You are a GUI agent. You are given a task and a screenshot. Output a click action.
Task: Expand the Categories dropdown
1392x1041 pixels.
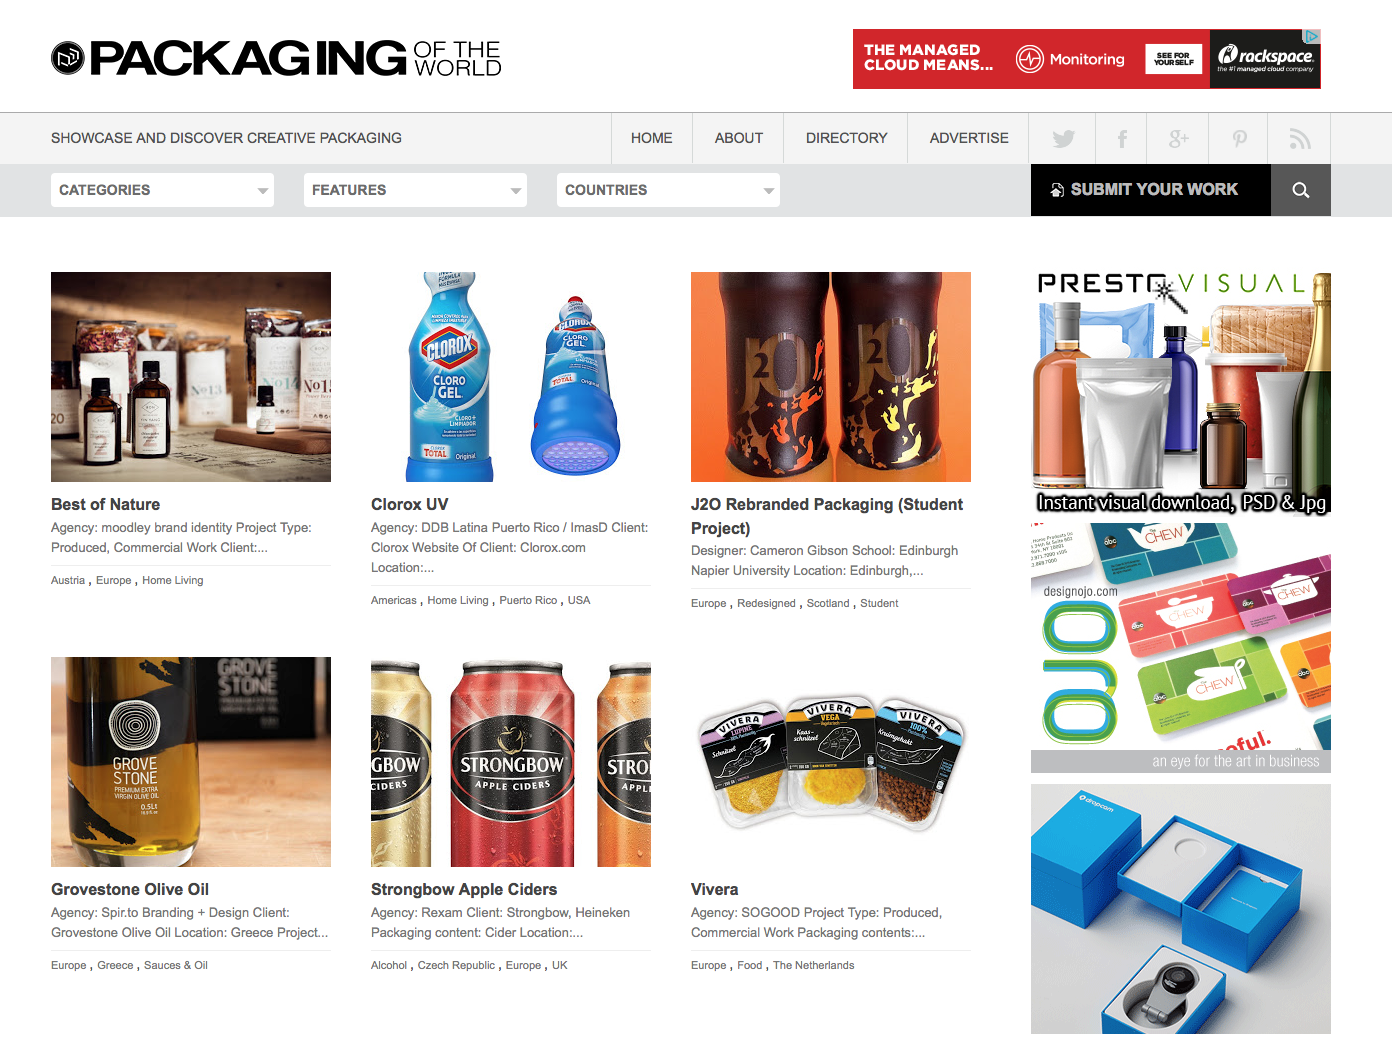coord(162,190)
